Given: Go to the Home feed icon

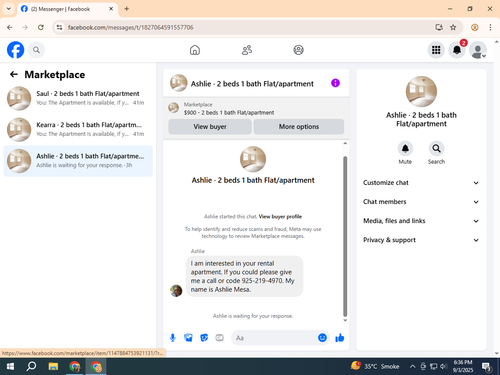Looking at the screenshot, I should [x=195, y=50].
